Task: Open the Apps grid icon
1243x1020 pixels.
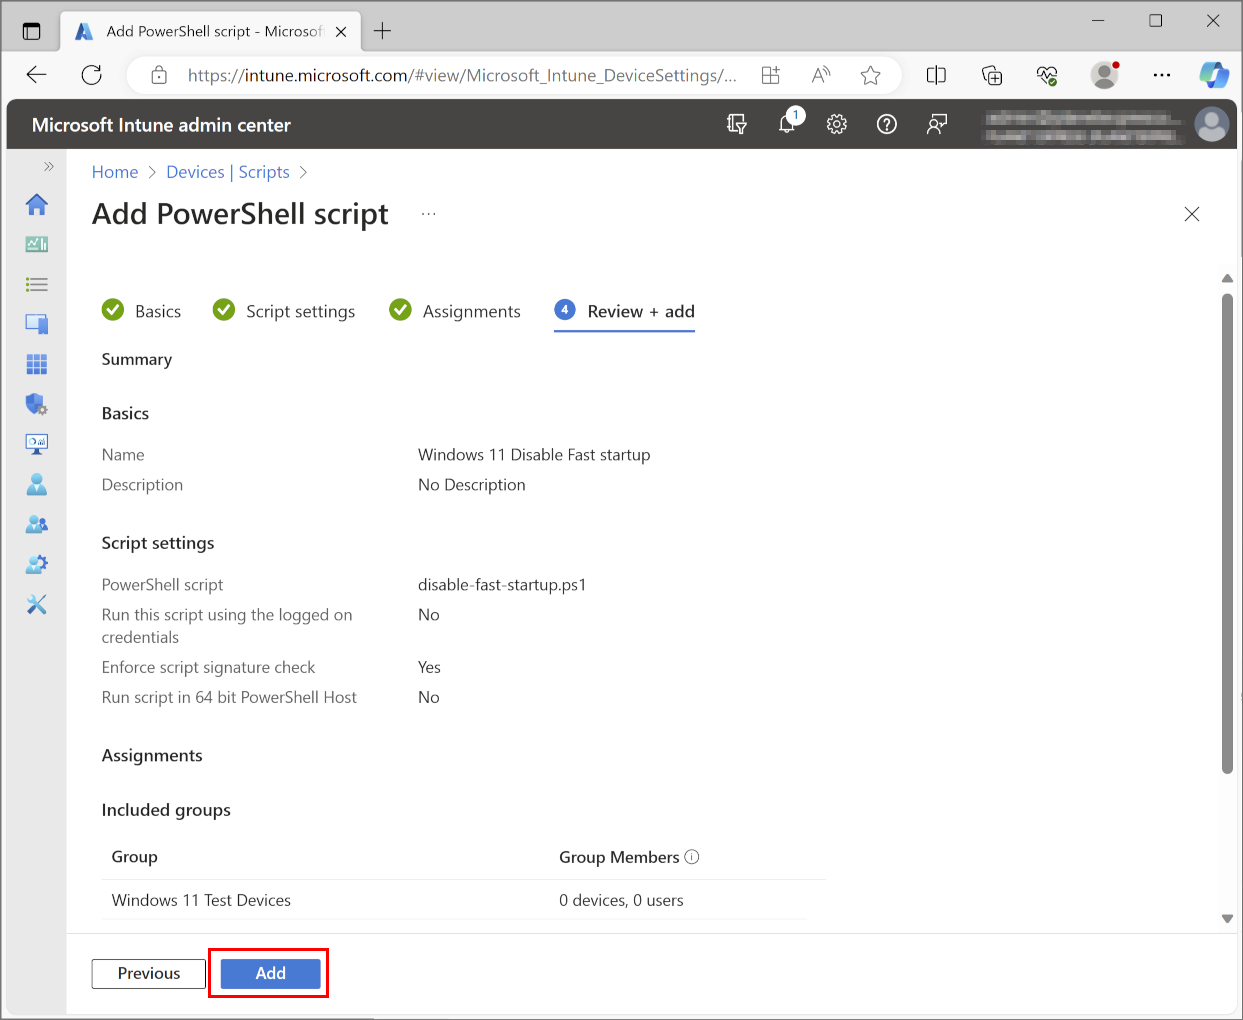Action: click(37, 364)
